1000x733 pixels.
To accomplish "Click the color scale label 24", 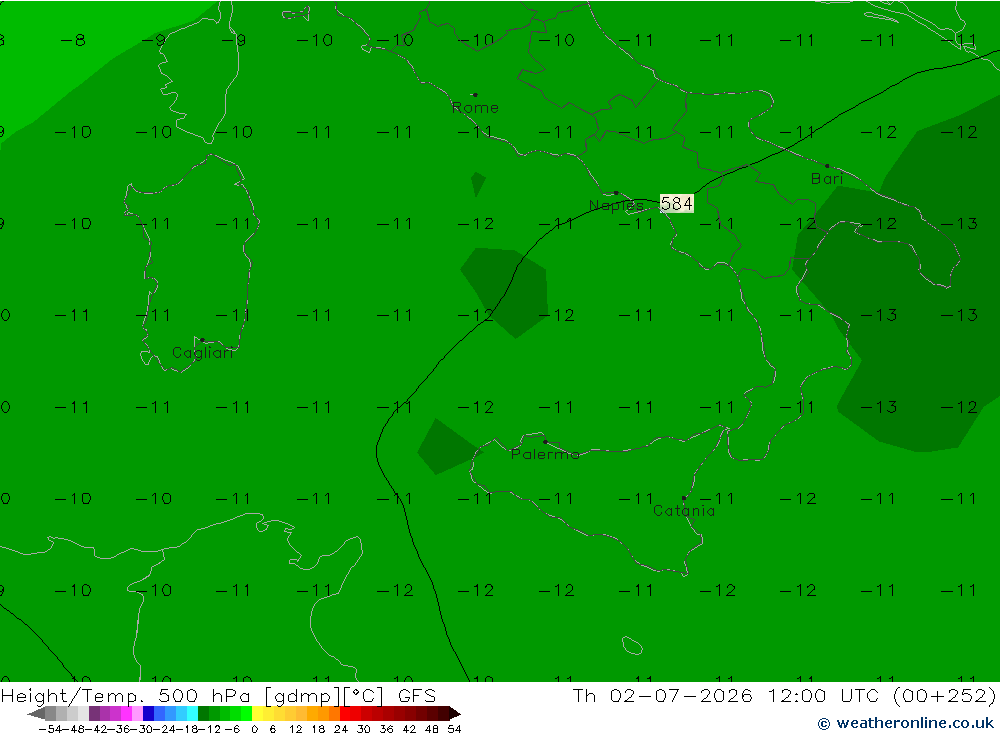I will coord(341,729).
